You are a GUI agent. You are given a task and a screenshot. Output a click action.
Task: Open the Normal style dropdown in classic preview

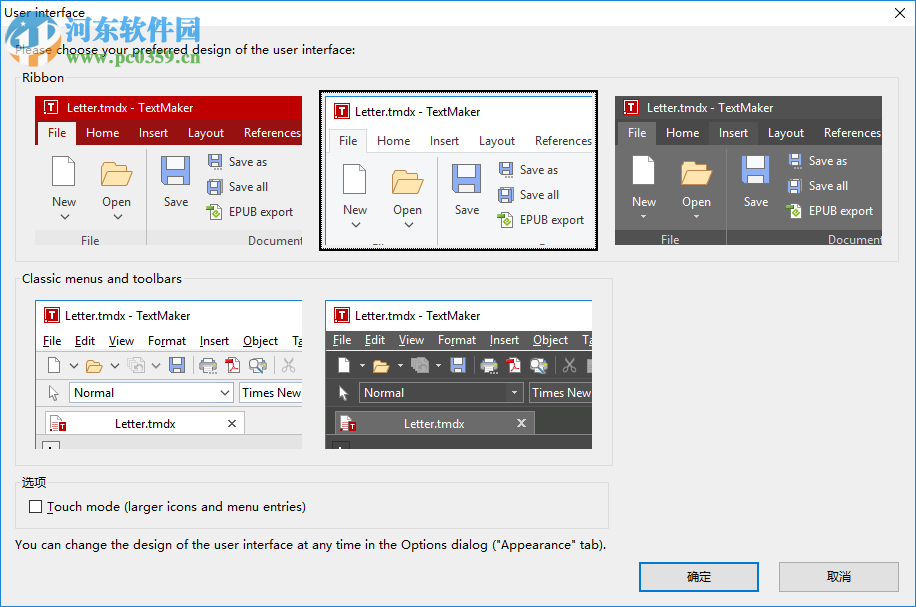[224, 392]
